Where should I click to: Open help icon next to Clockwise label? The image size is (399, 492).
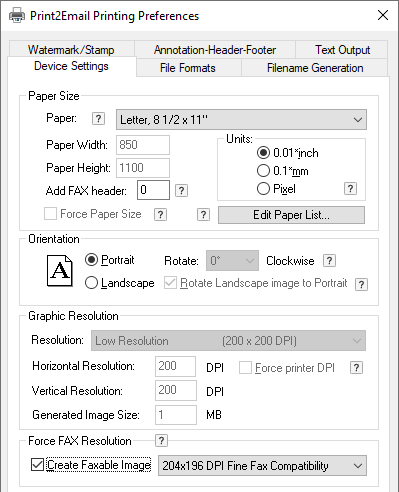(x=329, y=261)
